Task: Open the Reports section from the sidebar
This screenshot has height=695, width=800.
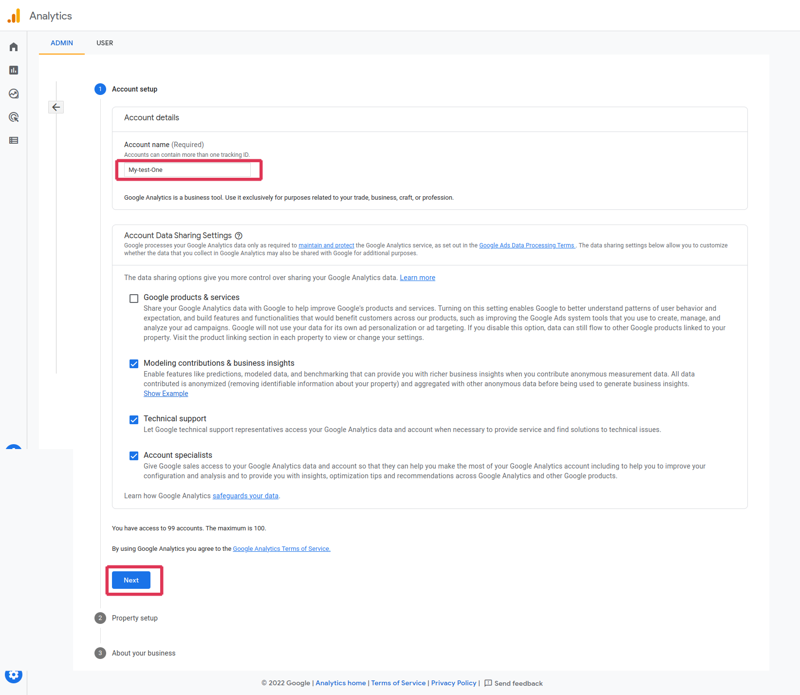Action: coord(12,71)
